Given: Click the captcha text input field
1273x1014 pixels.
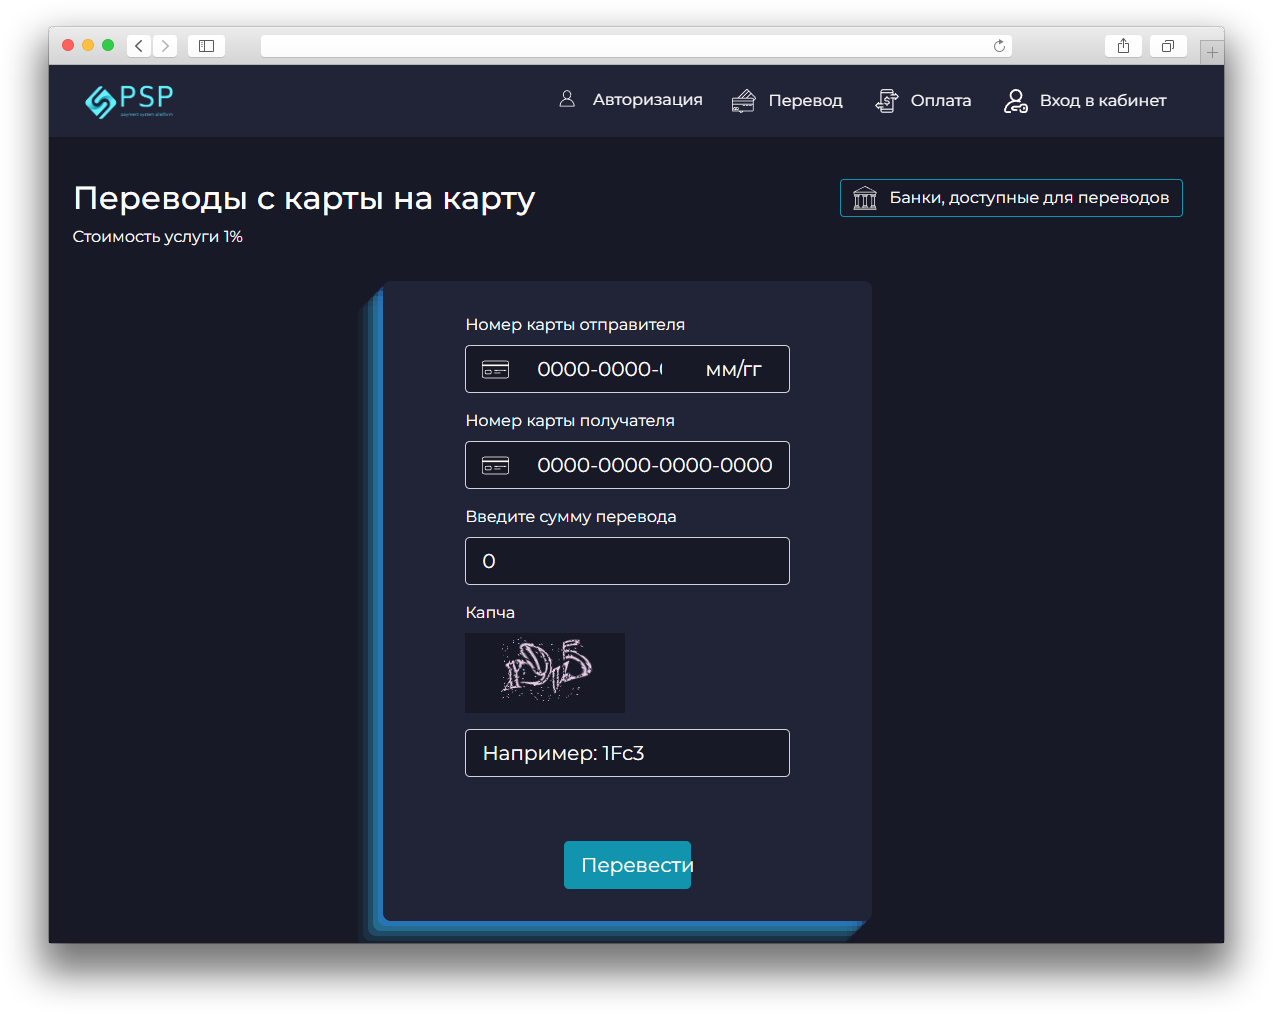Looking at the screenshot, I should (627, 753).
